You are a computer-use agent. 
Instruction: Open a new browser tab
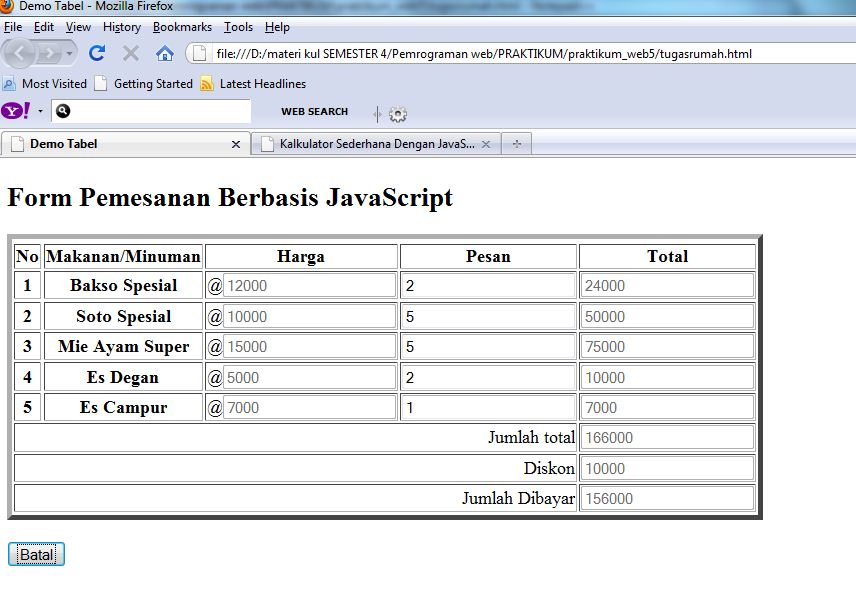[x=516, y=143]
